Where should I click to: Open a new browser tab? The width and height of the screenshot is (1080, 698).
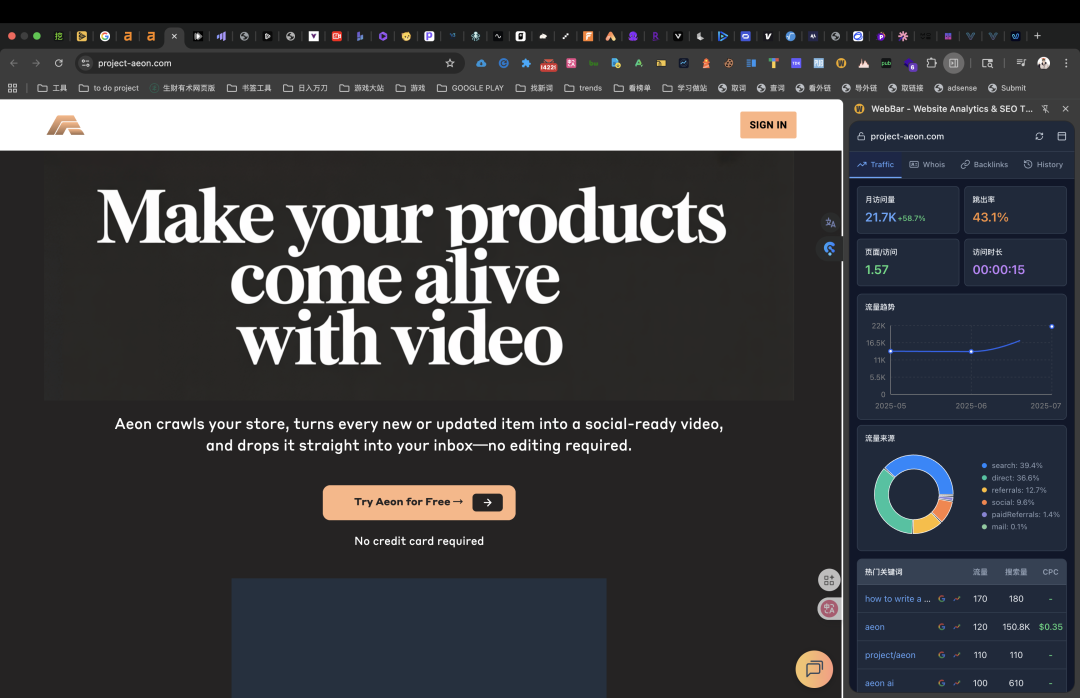point(1037,36)
